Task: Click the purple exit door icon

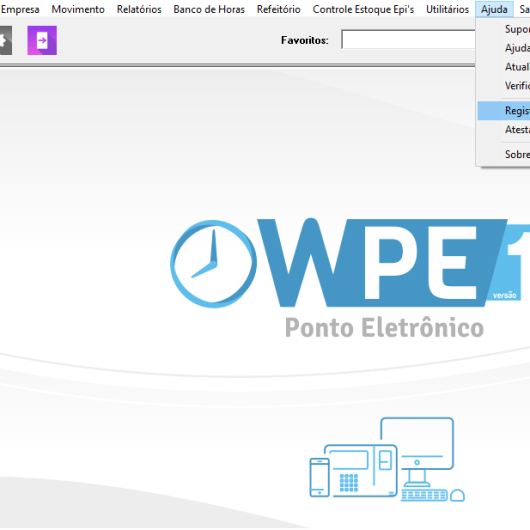Action: 42,40
